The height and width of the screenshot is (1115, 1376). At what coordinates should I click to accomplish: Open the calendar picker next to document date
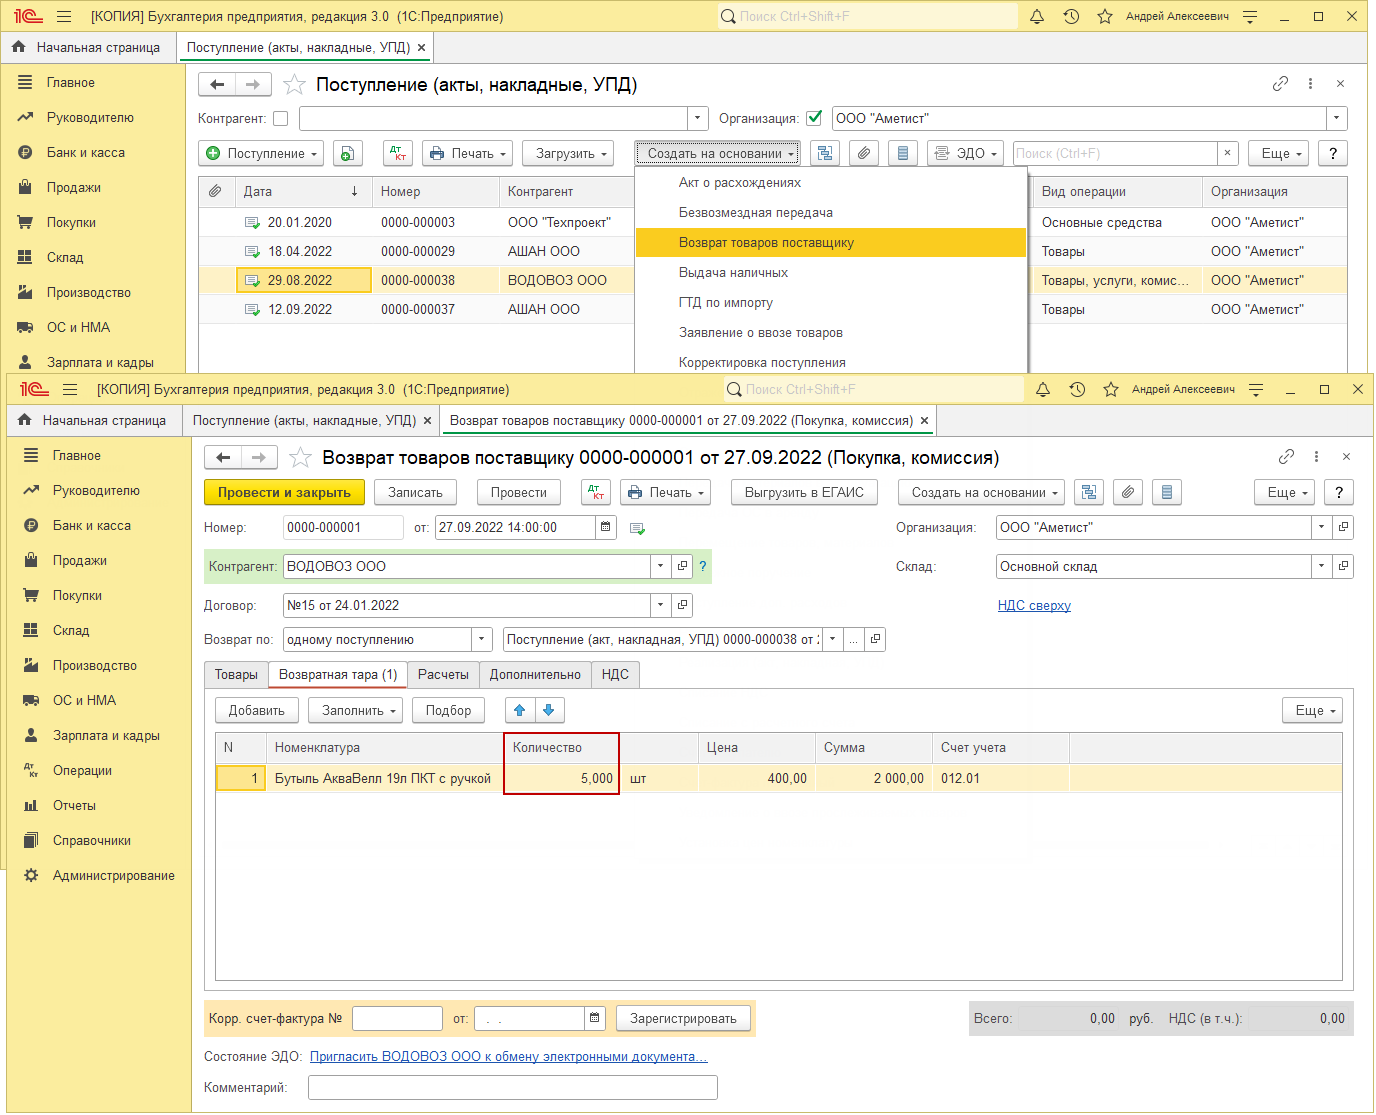pyautogui.click(x=606, y=527)
